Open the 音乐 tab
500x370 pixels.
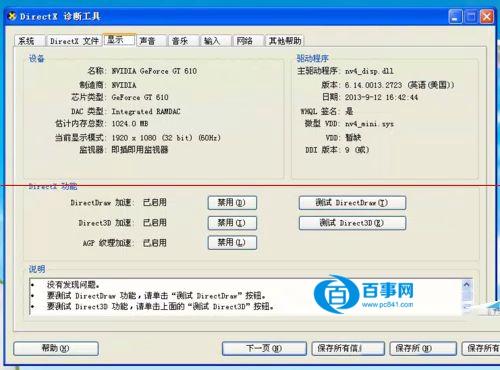coord(183,41)
